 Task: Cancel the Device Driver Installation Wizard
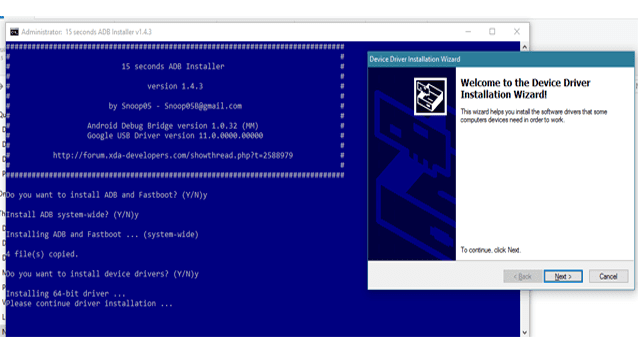608,276
